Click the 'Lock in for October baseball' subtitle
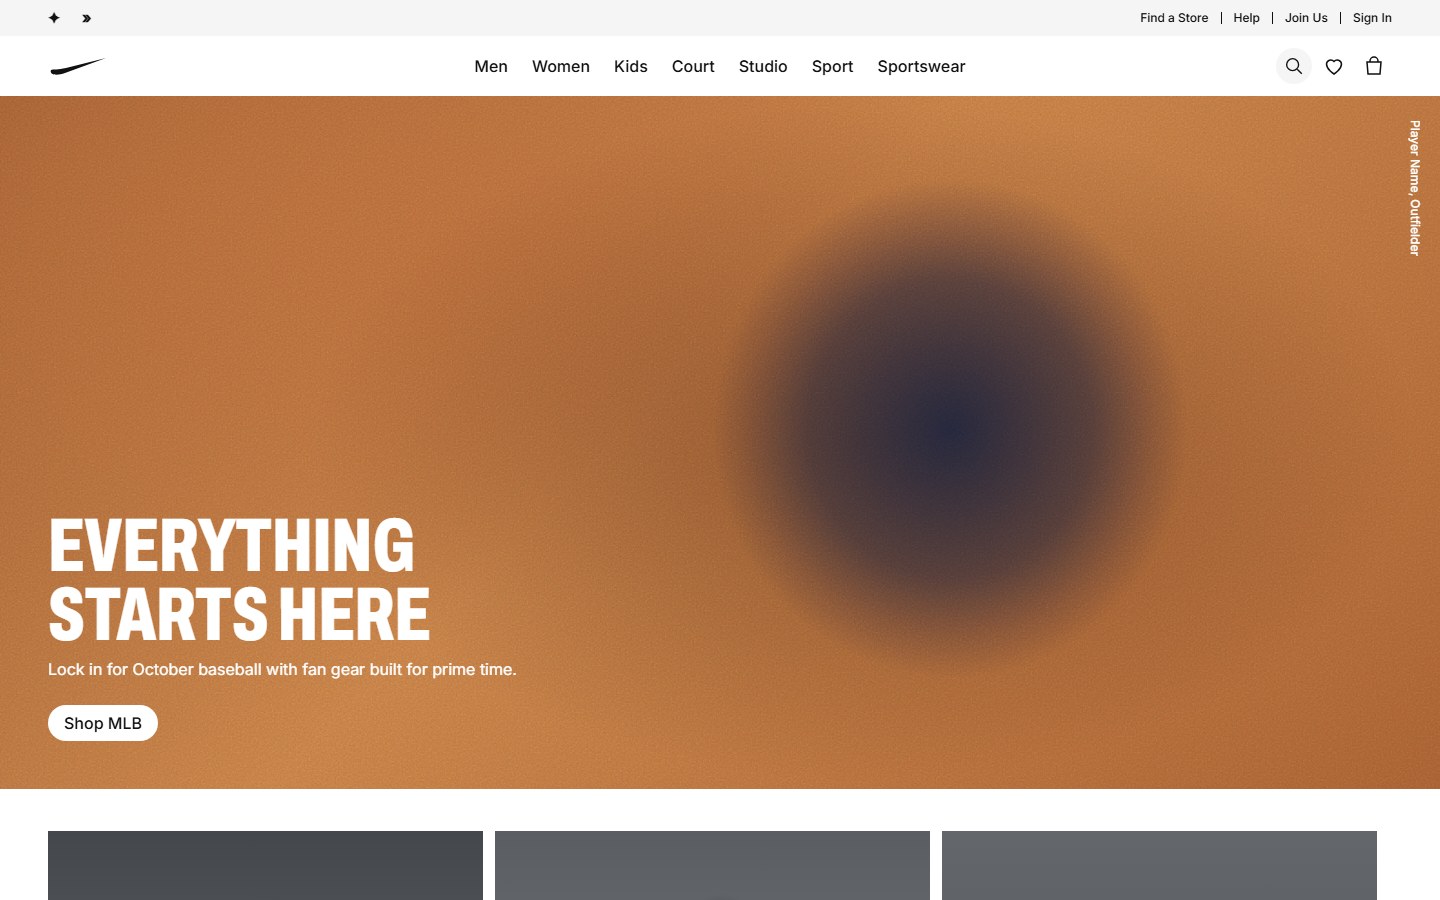This screenshot has width=1440, height=900. 282,669
